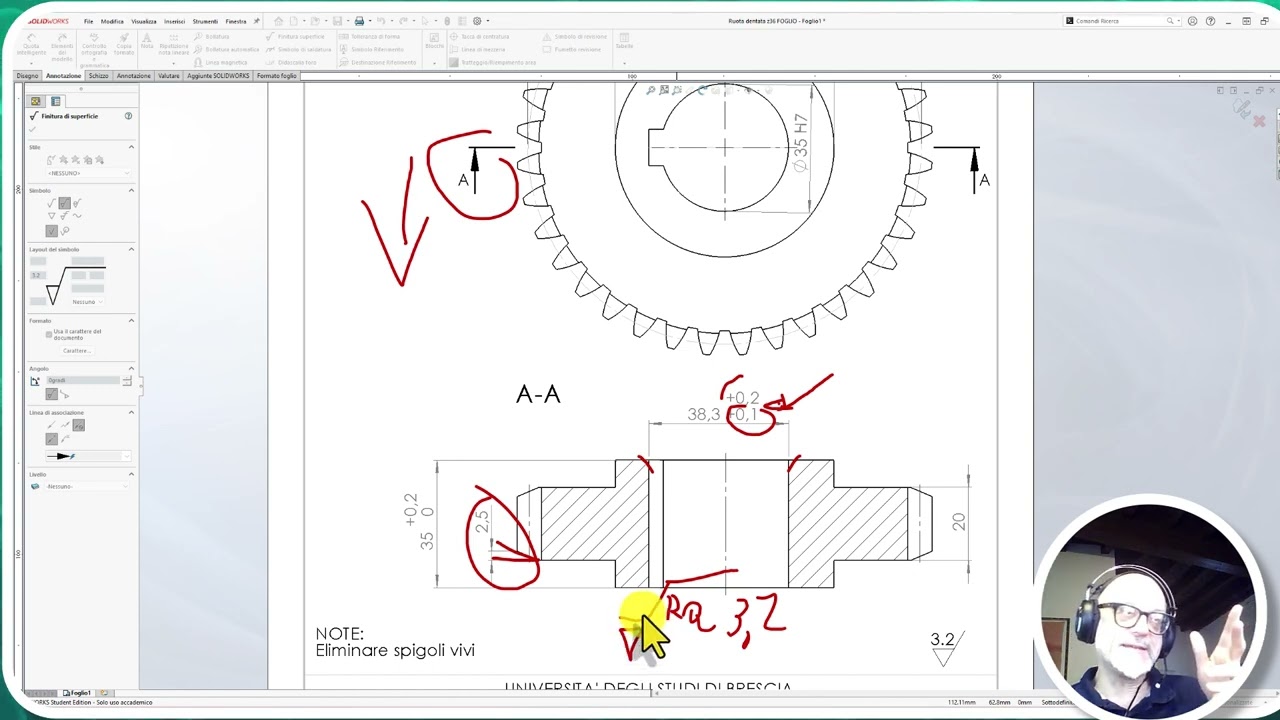Click Simbolo Riferimento tool
Screen dimensions: 1280x720
tap(372, 49)
